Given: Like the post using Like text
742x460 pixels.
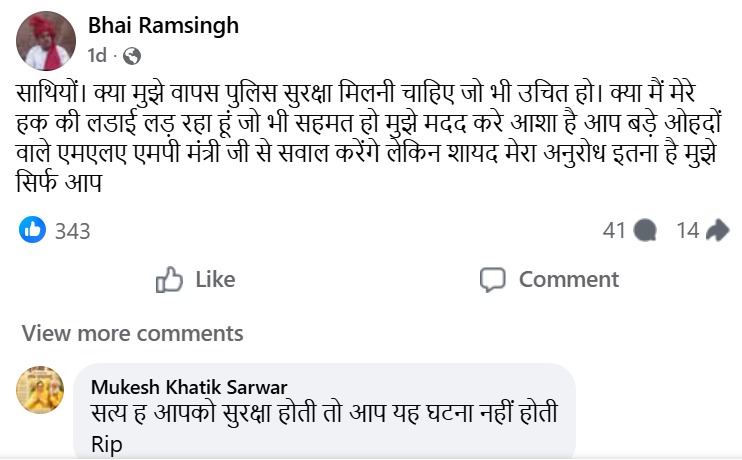Looking at the screenshot, I should tap(215, 279).
